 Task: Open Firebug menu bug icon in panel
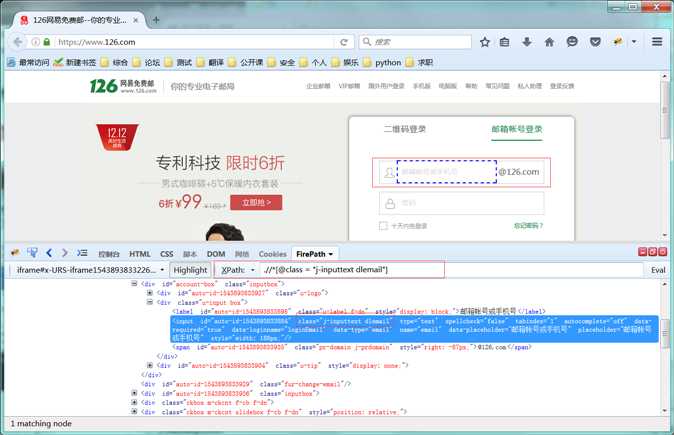pos(15,253)
